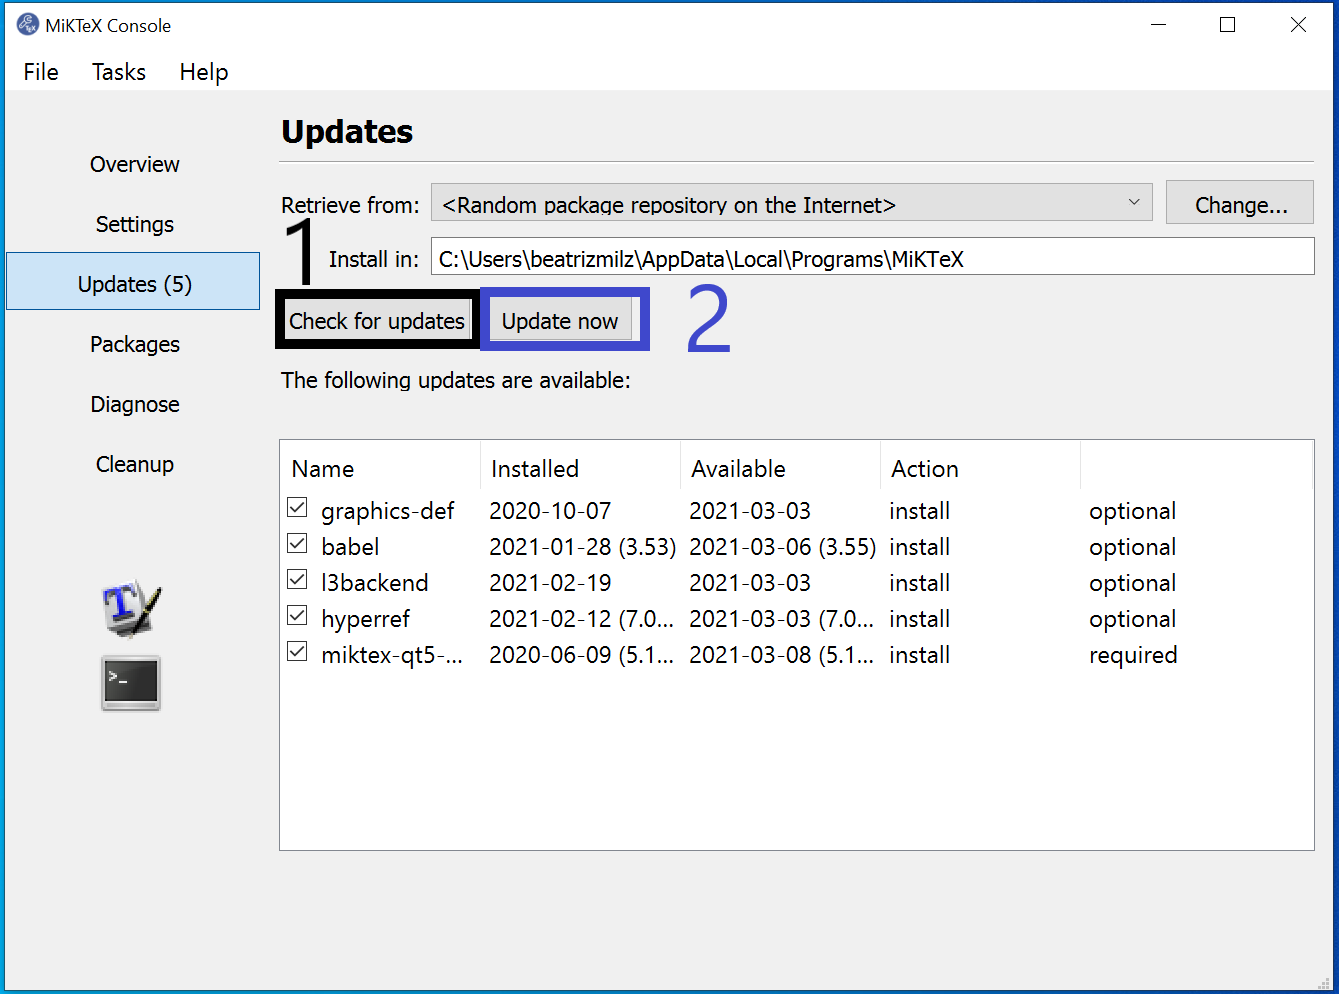Click the Install in path field

(872, 258)
